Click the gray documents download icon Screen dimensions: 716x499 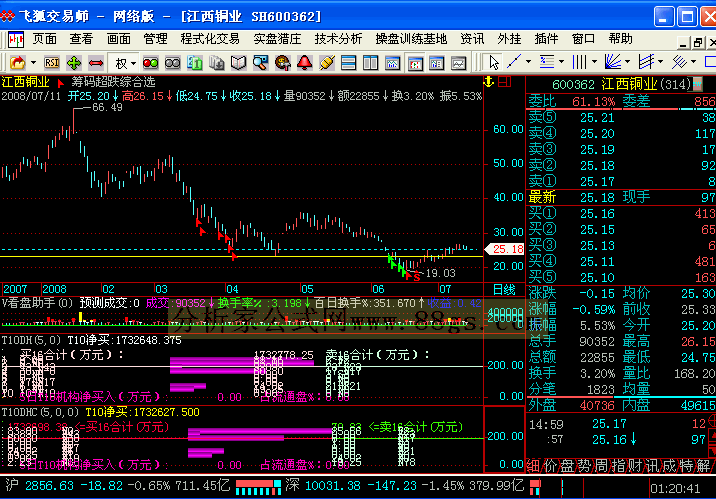click(x=217, y=63)
